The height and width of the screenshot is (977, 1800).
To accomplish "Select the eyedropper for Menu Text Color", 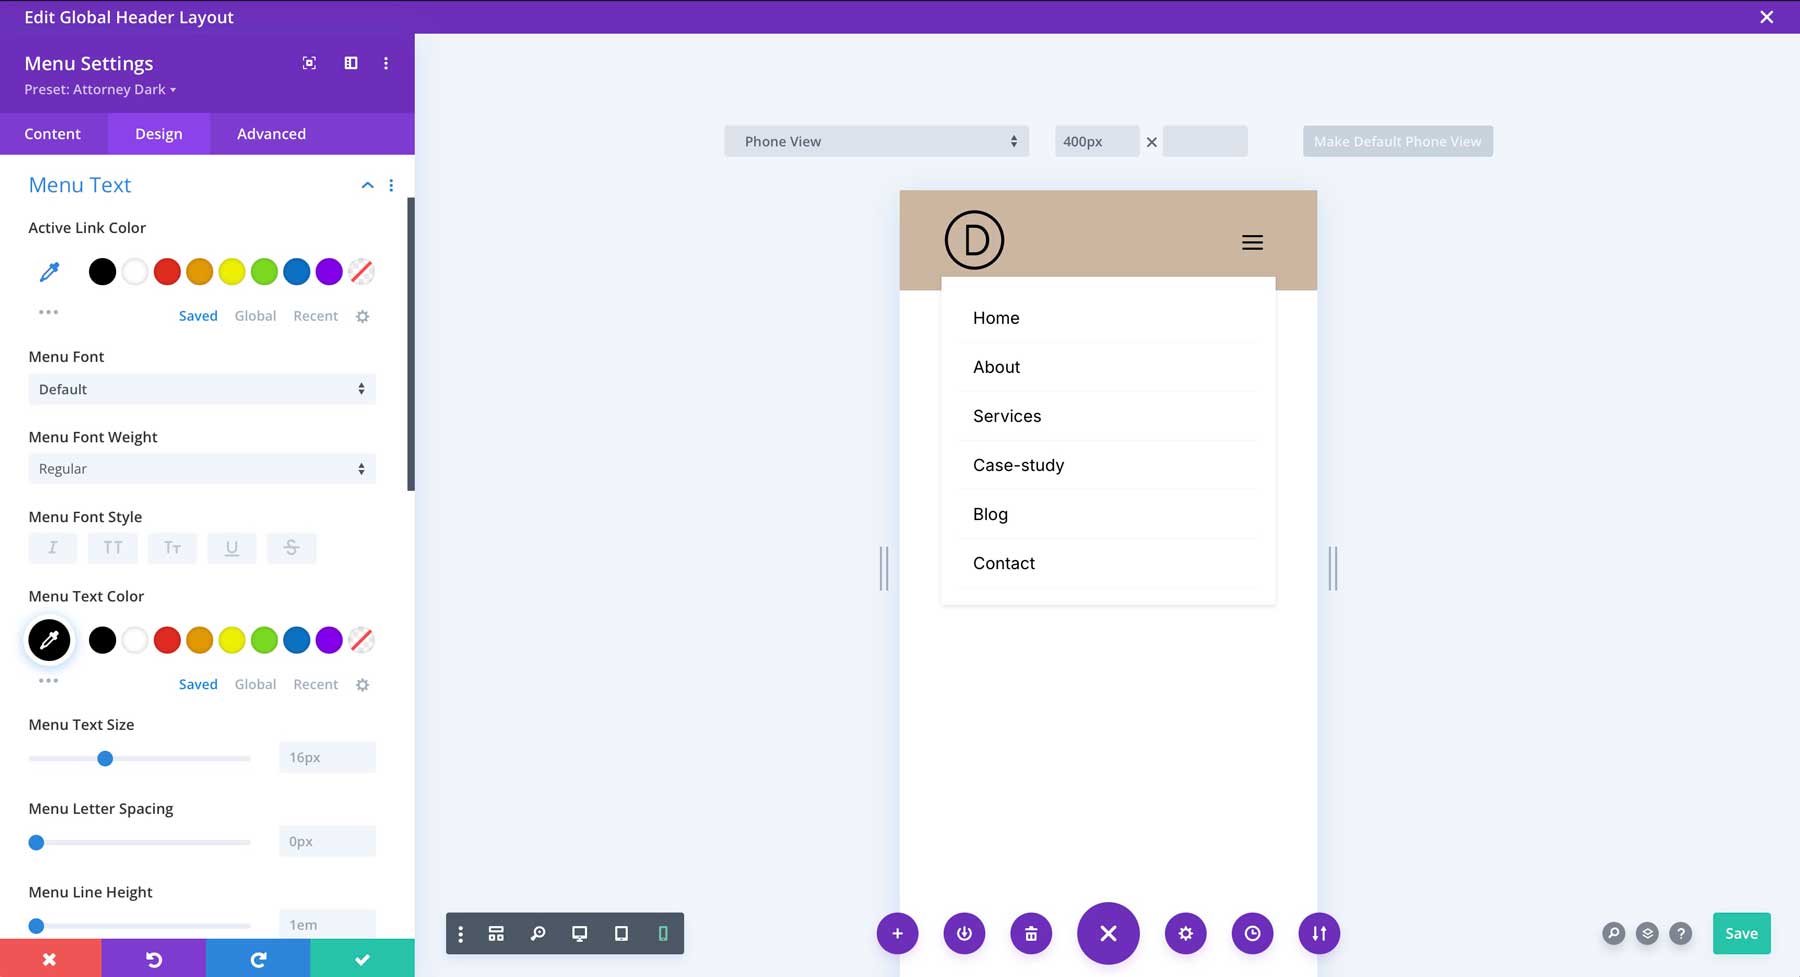I will point(49,640).
